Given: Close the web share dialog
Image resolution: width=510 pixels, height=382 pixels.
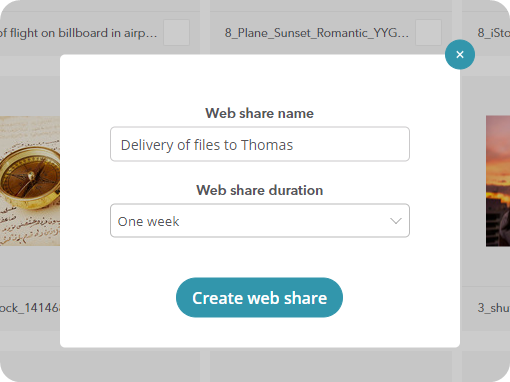Looking at the screenshot, I should [460, 54].
